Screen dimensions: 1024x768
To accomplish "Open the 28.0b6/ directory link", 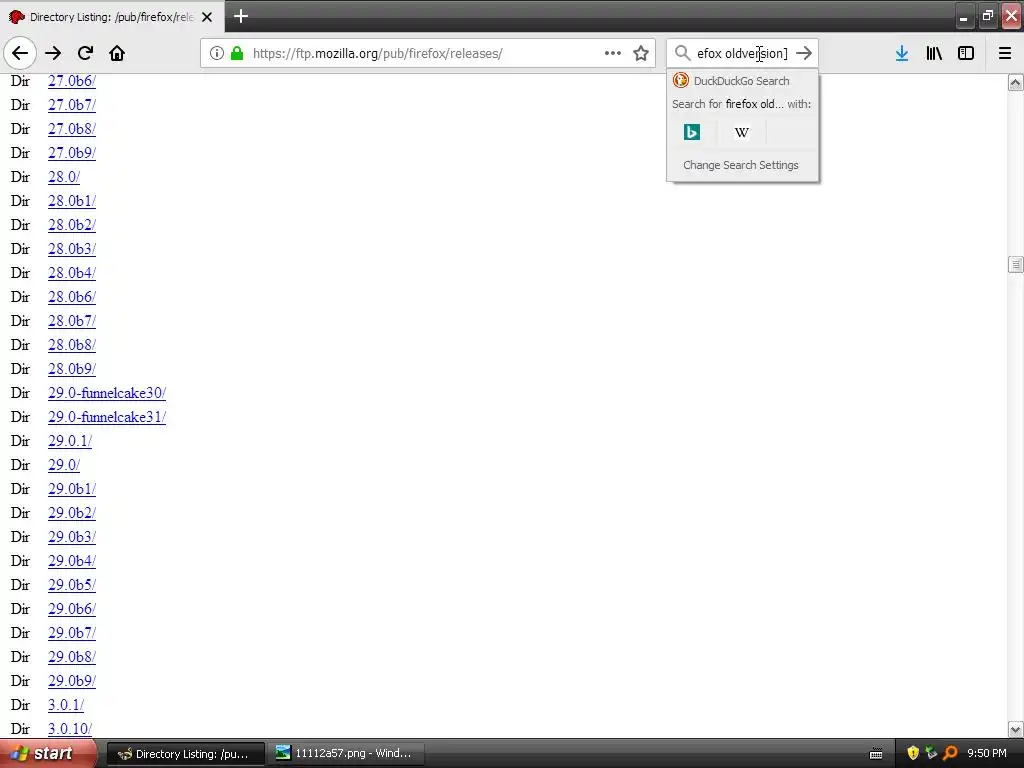I will (72, 297).
